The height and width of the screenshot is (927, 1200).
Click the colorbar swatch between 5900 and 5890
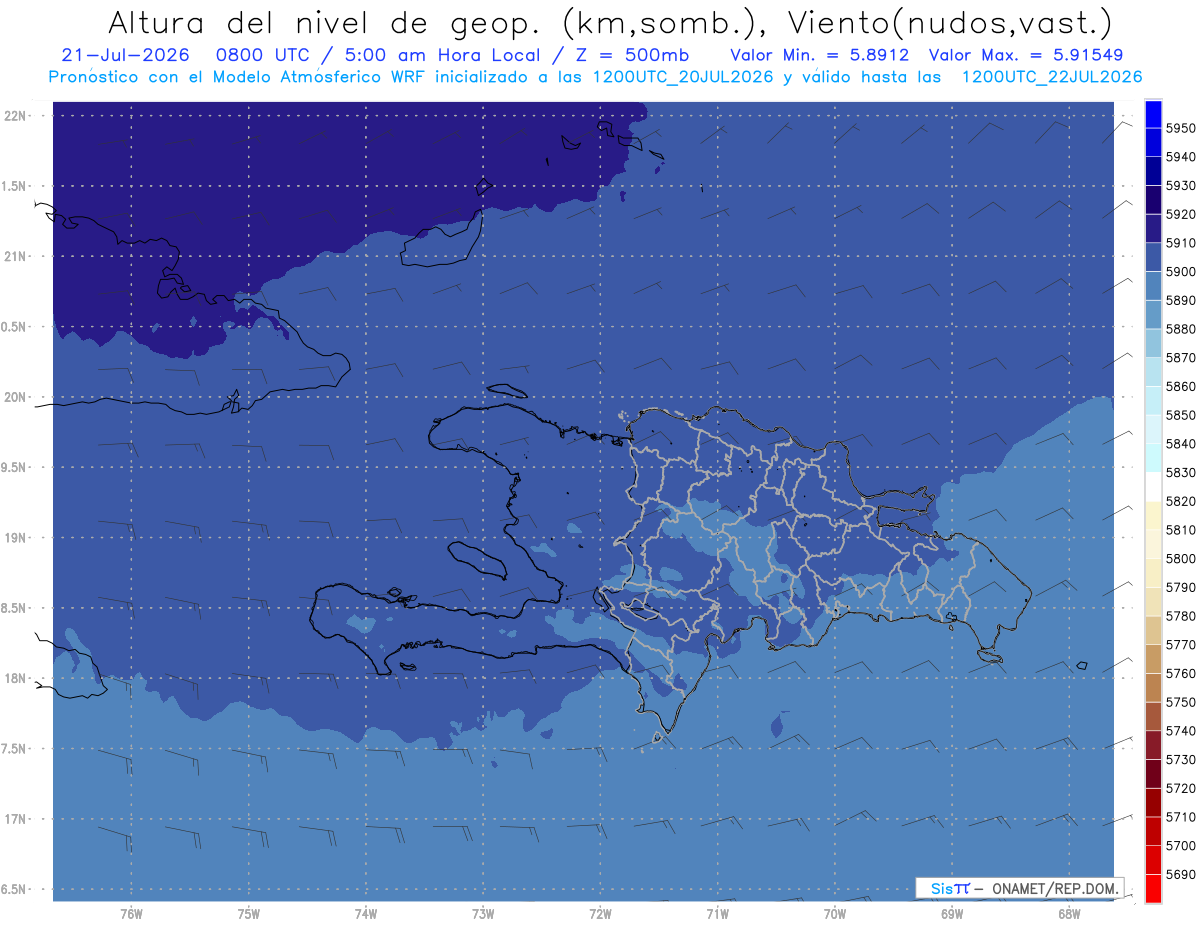[1152, 286]
